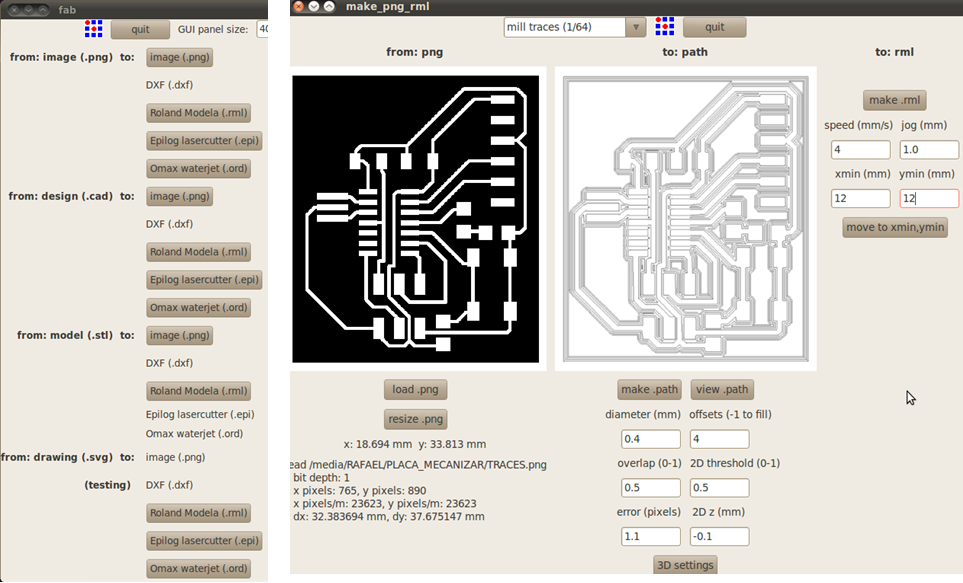Click Omax waterjet (.ord) text under from: model

click(x=194, y=434)
